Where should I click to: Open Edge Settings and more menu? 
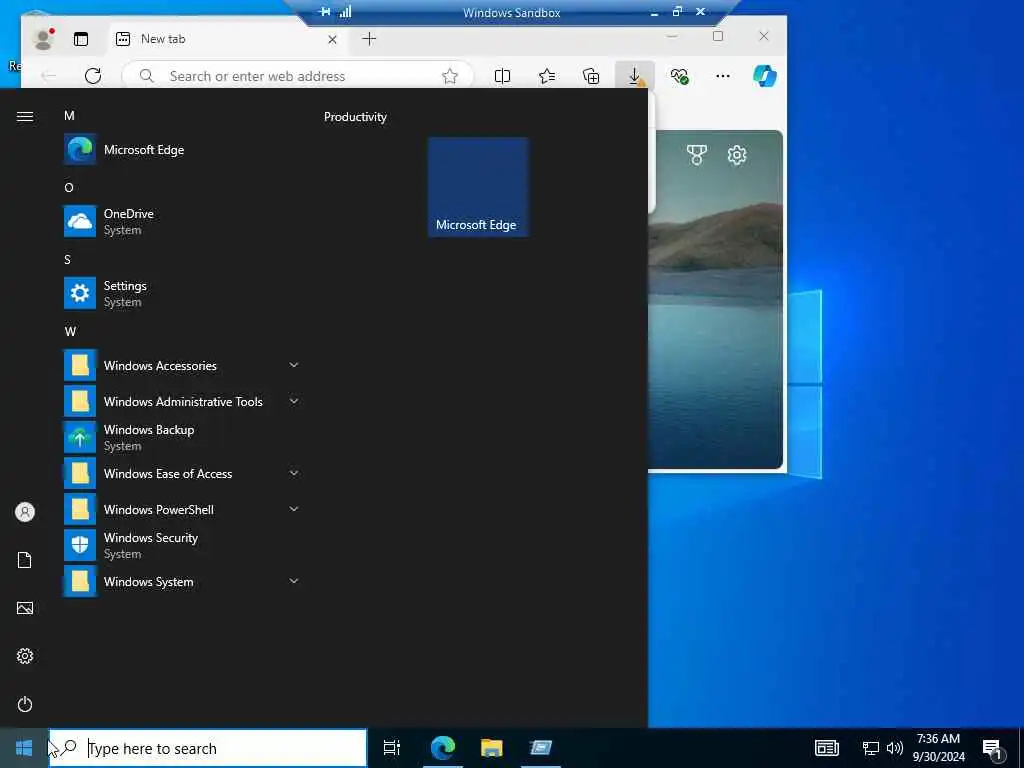pyautogui.click(x=723, y=76)
